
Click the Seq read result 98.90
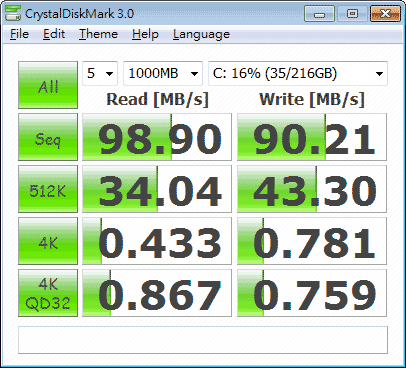157,137
